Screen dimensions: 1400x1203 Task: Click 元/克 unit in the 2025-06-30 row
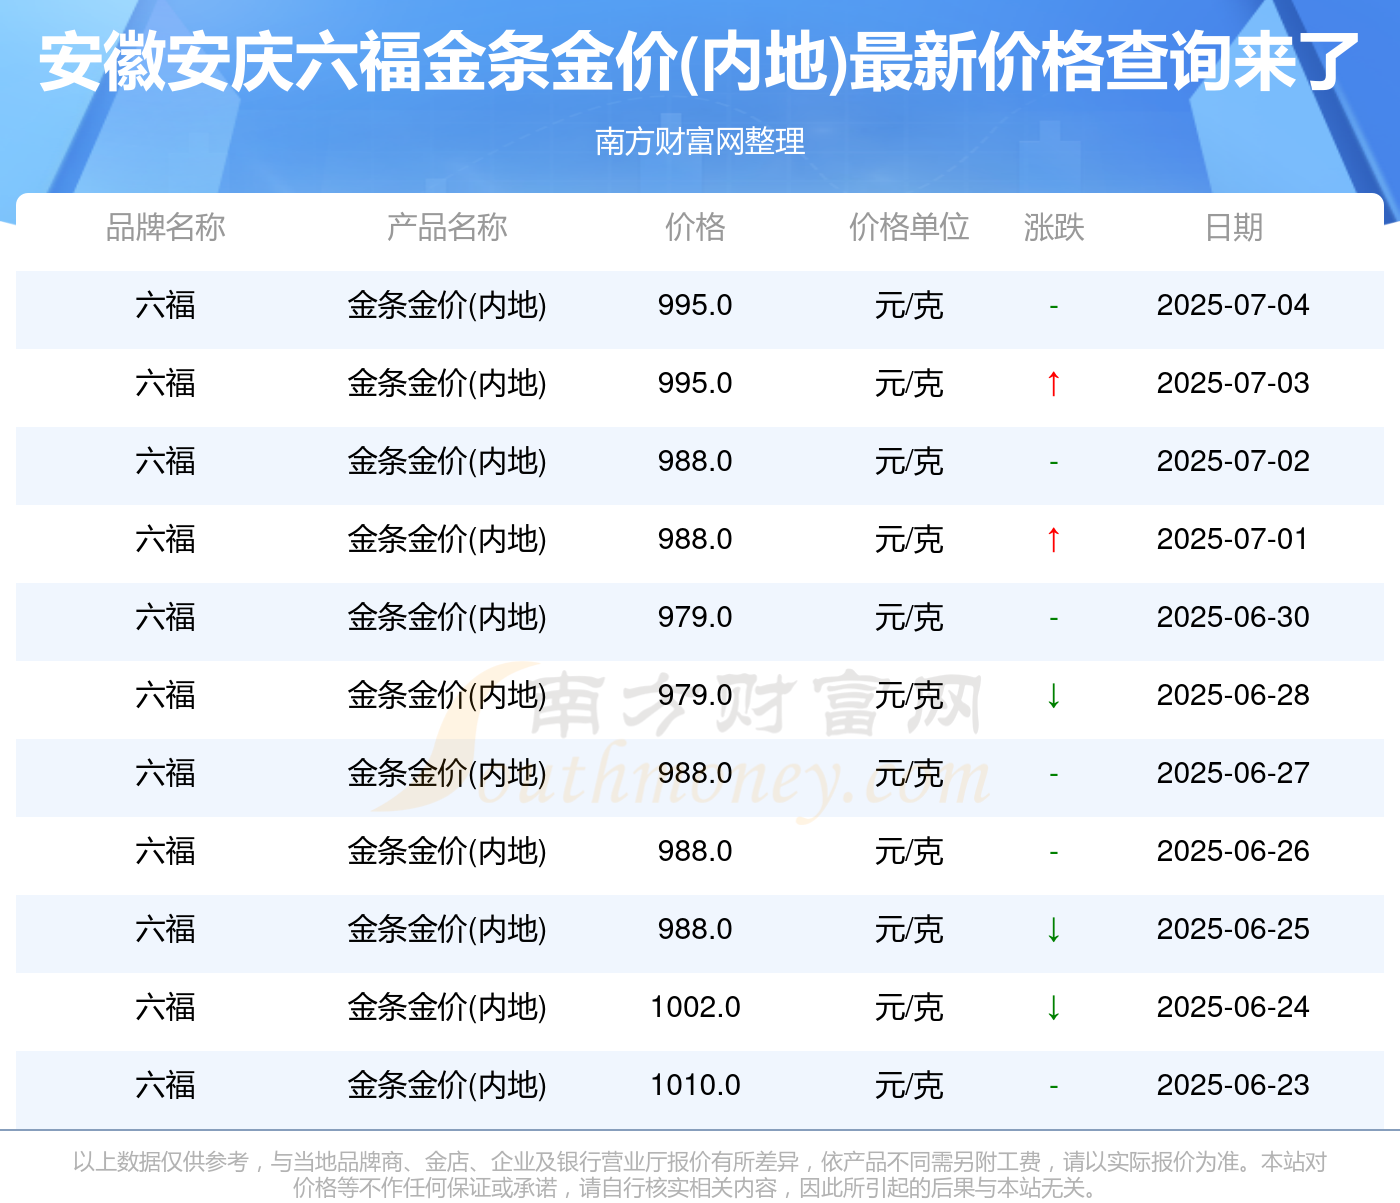pyautogui.click(x=909, y=617)
